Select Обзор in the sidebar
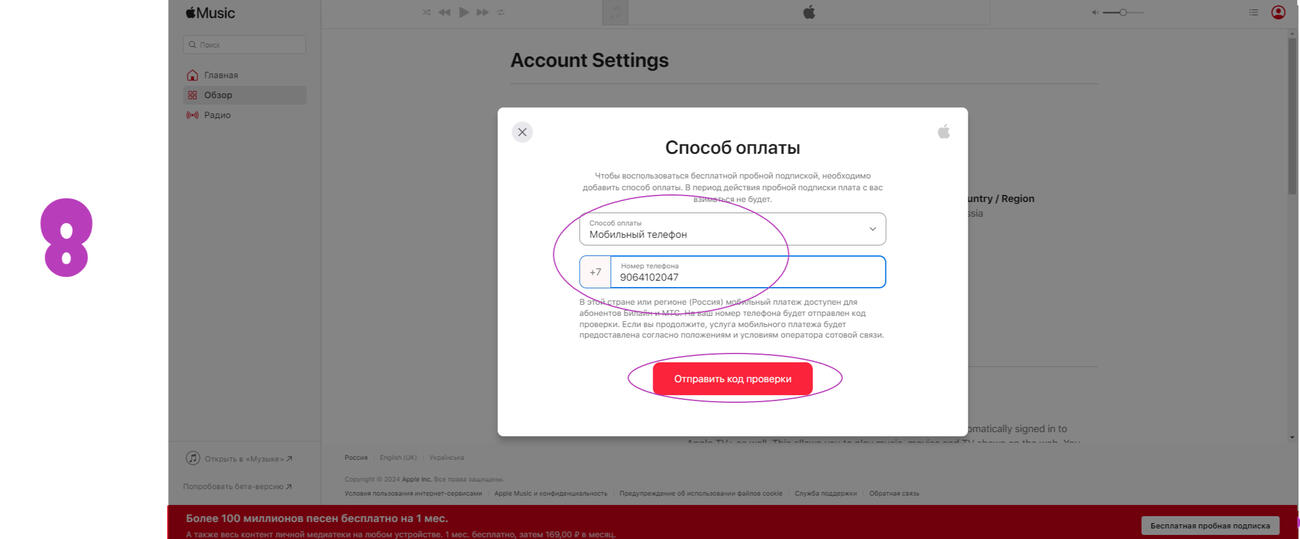This screenshot has height=539, width=1300. (218, 95)
